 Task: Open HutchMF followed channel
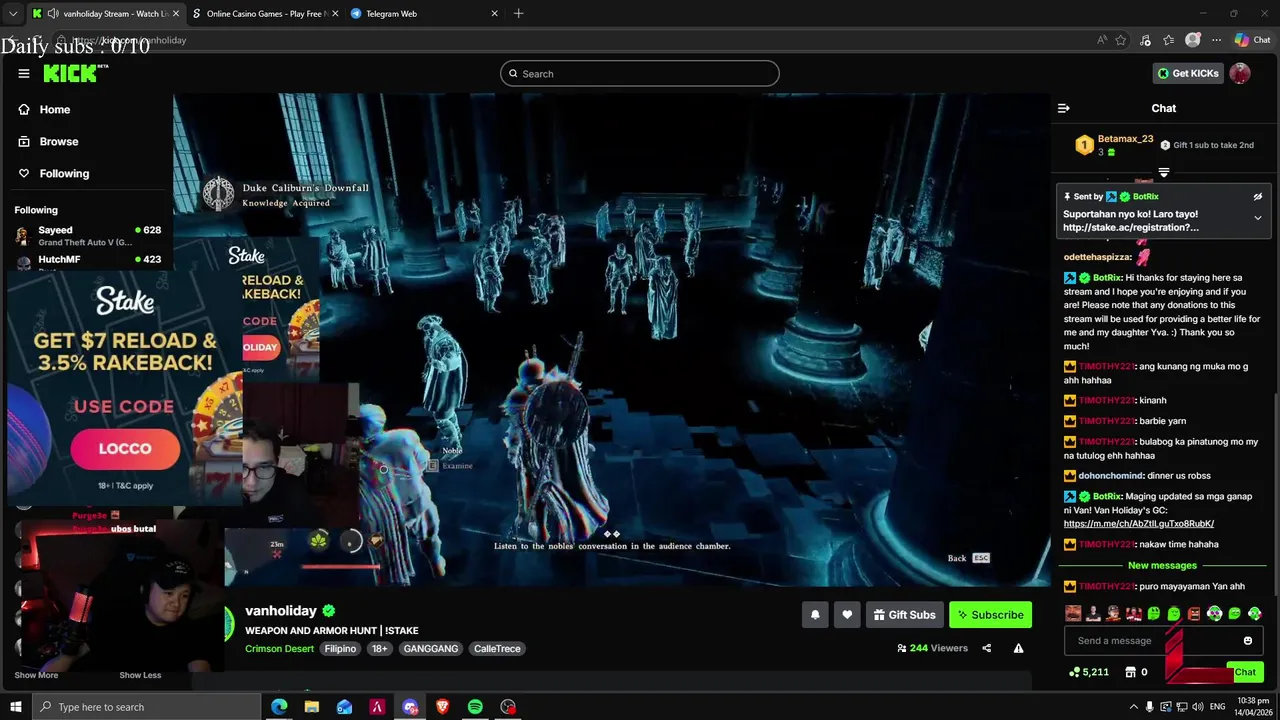pos(88,261)
